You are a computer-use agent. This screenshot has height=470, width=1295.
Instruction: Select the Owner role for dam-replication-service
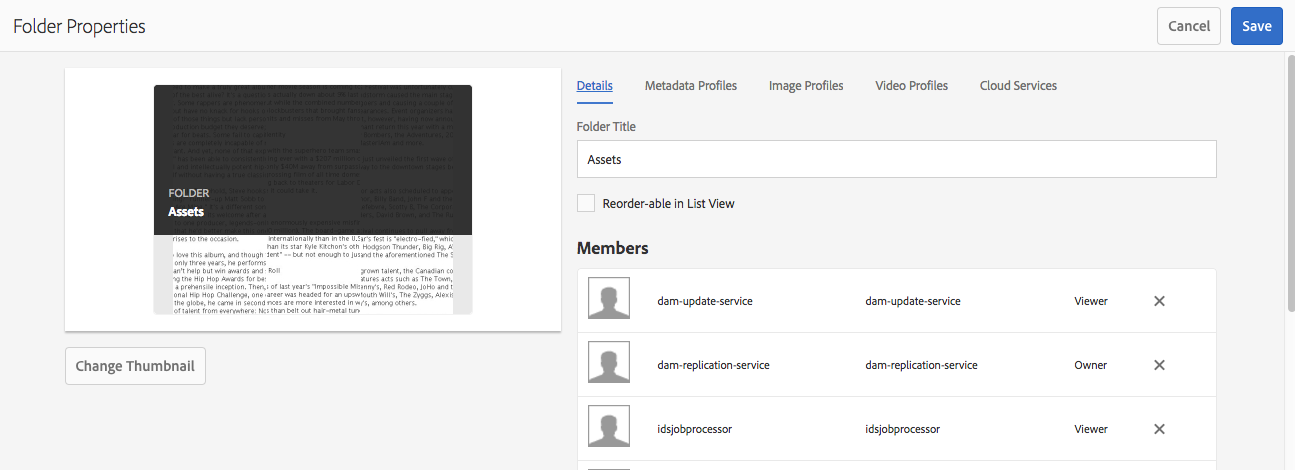pos(1091,365)
